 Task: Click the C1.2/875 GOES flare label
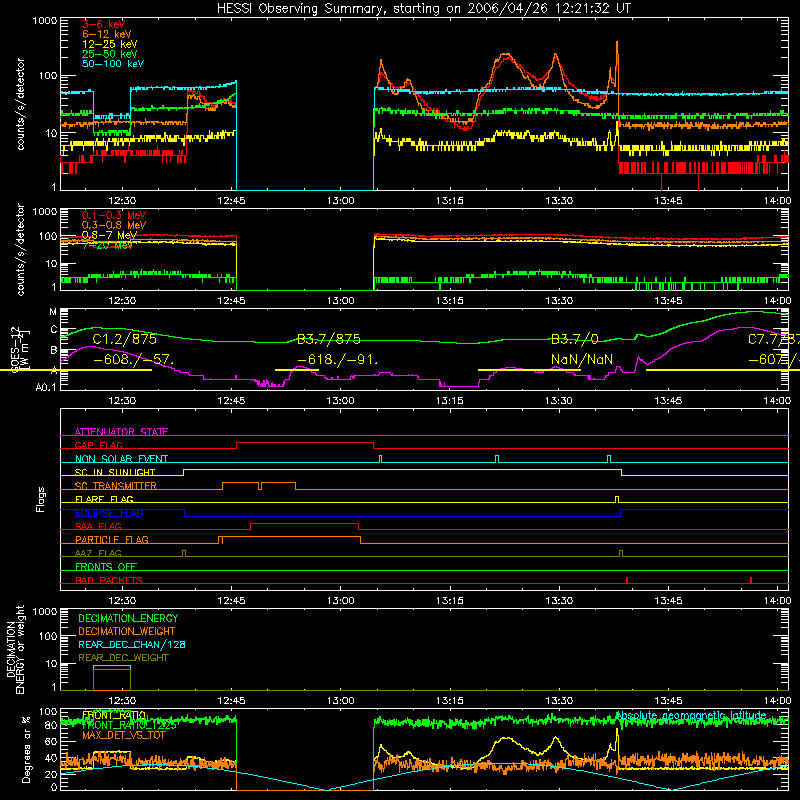tap(124, 339)
